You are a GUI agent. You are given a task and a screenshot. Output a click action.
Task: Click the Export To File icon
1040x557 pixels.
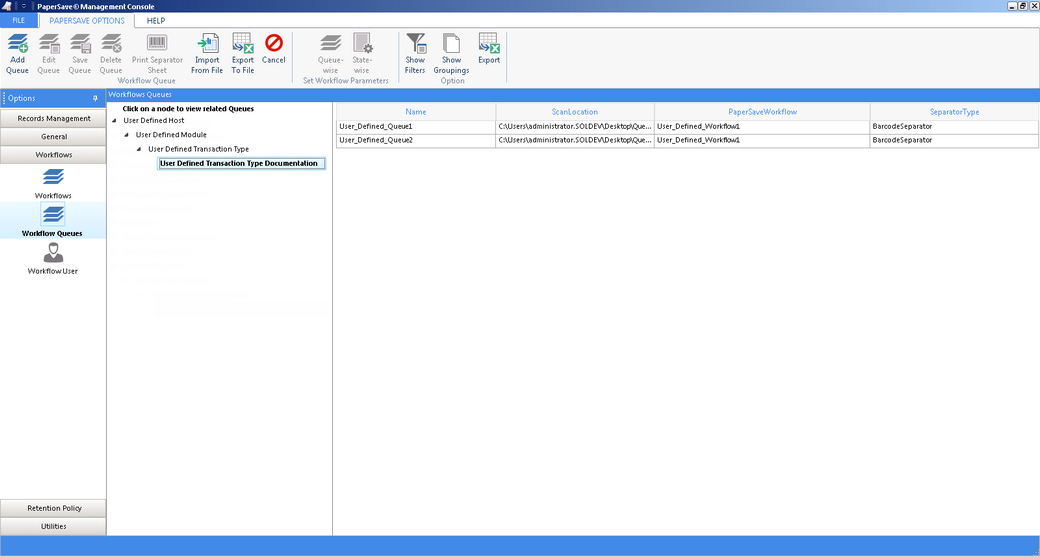[x=243, y=44]
